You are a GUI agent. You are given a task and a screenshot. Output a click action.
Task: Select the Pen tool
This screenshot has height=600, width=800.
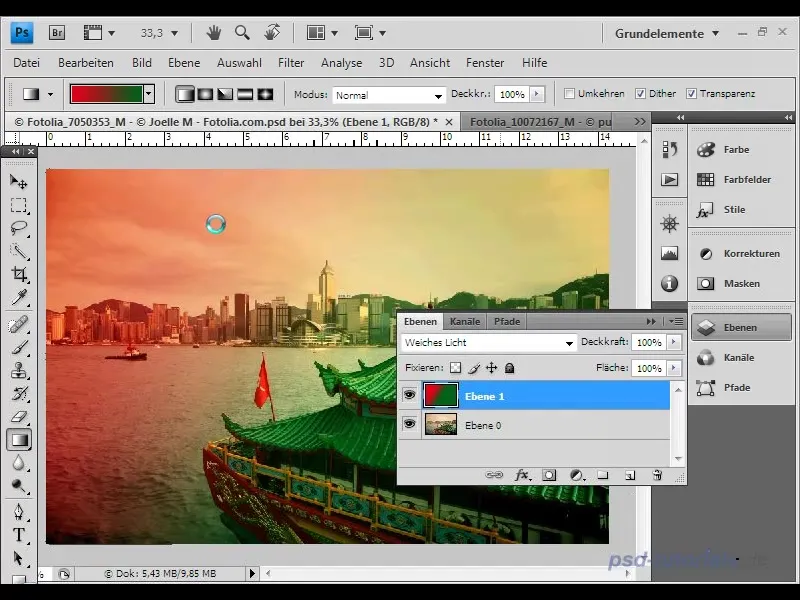pos(19,512)
